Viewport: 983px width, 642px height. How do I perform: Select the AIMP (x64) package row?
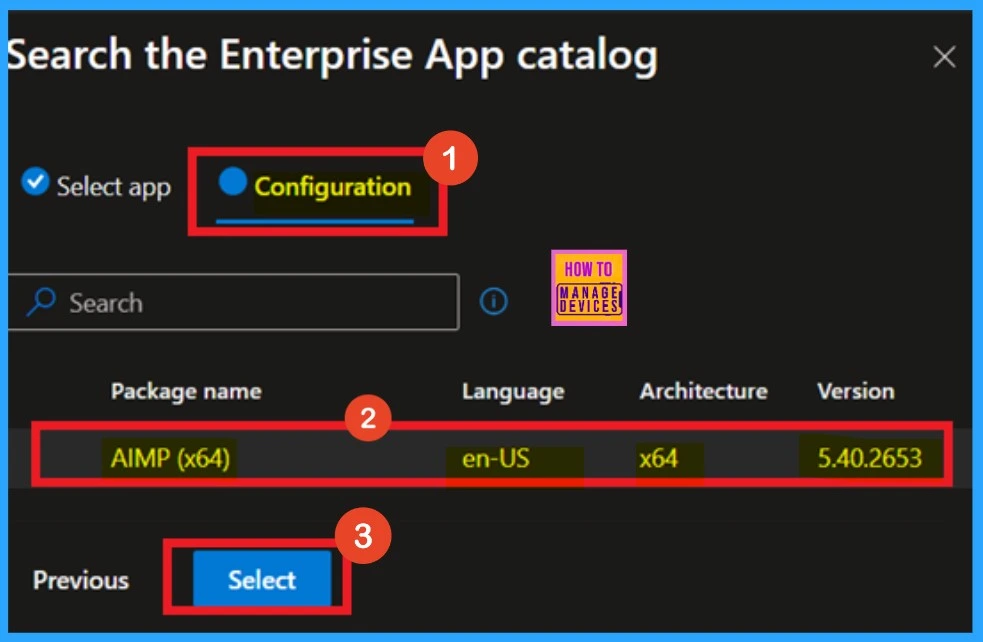point(492,457)
